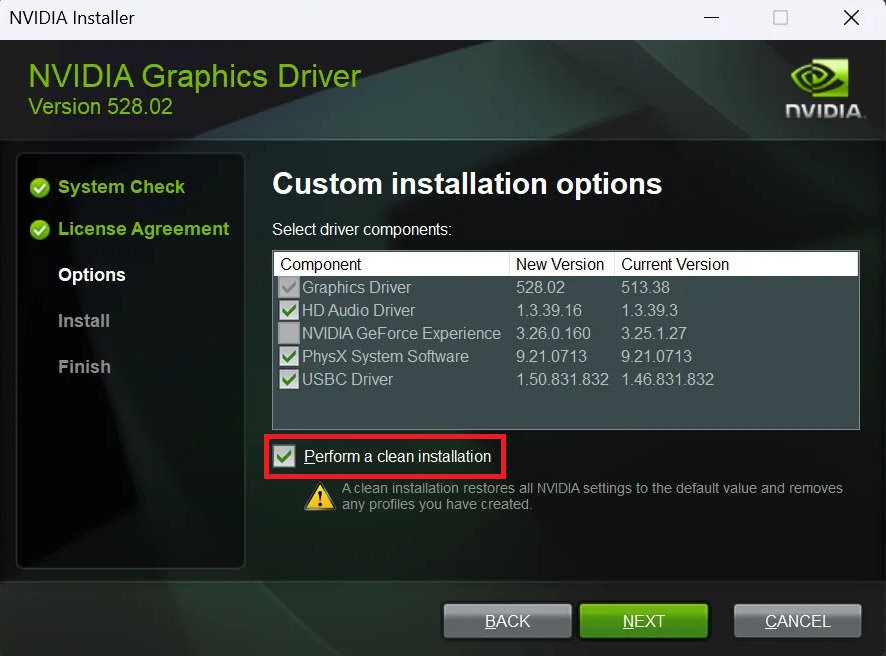The image size is (886, 656).
Task: Click BACK to return to License Agreement
Action: [507, 620]
